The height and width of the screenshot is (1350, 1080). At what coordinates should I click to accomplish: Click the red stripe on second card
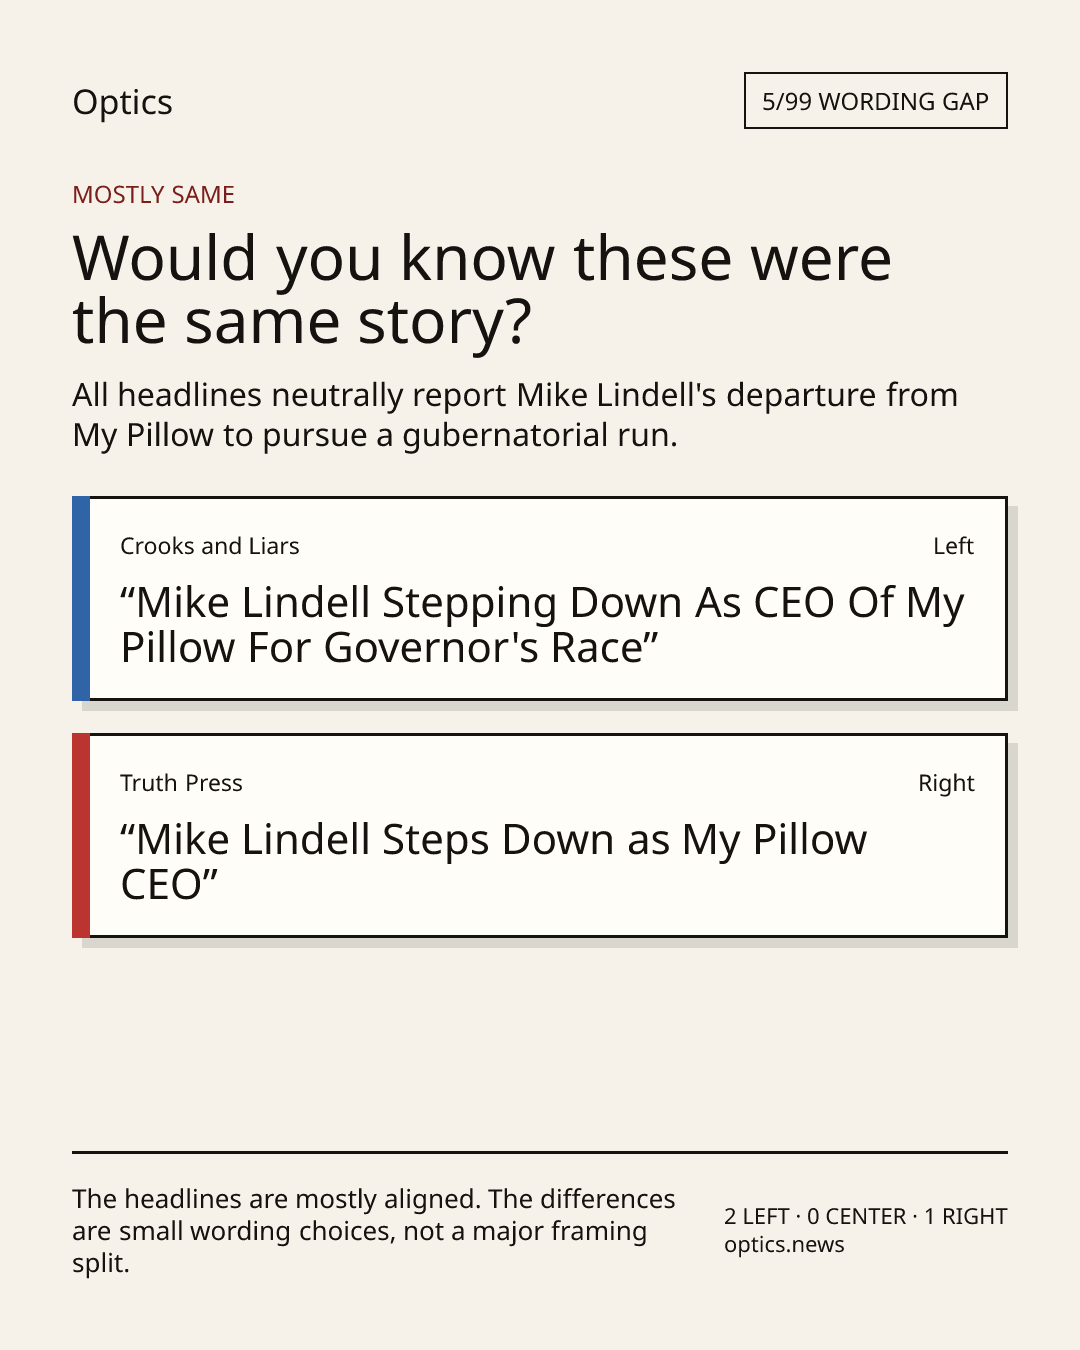(x=81, y=835)
